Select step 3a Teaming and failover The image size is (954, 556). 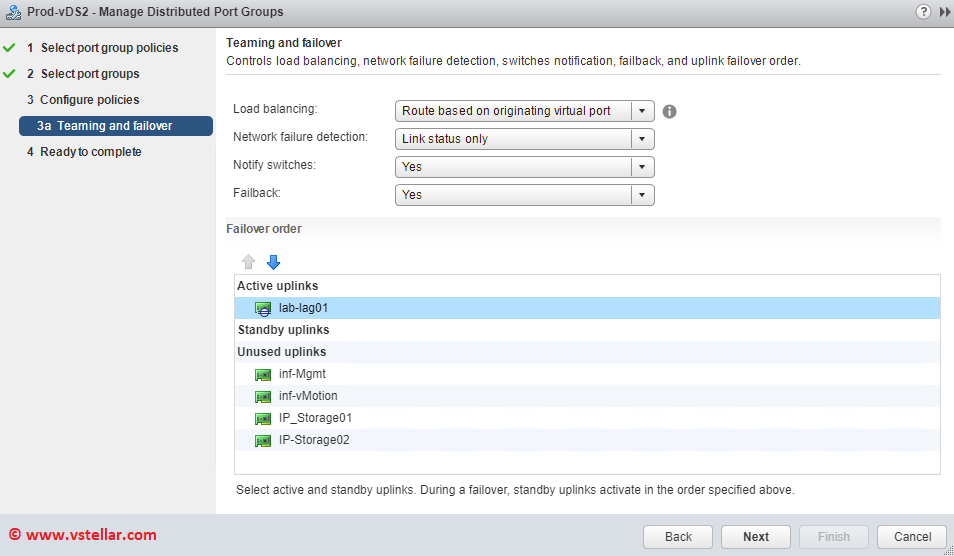click(x=115, y=126)
